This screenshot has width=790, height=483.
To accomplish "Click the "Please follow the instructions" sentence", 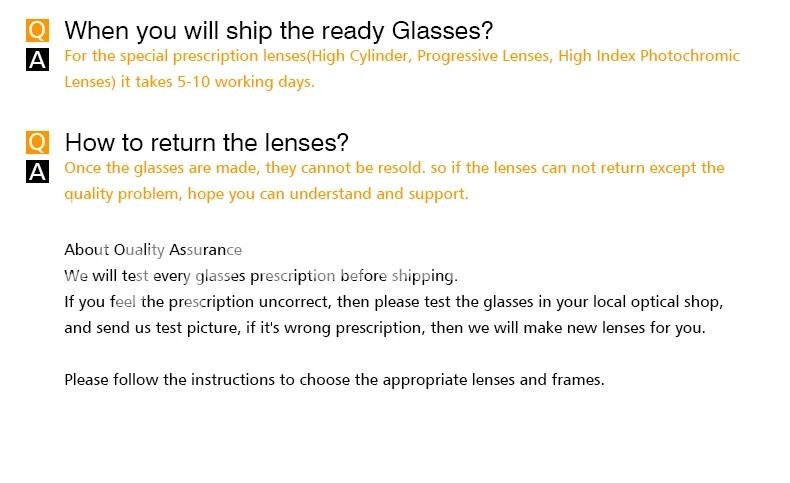I will (x=334, y=379).
